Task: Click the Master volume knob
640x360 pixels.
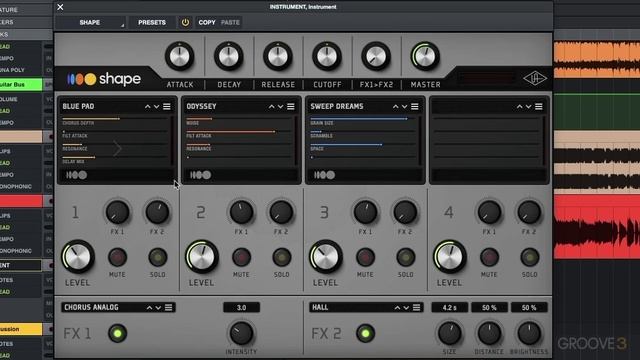Action: tap(425, 56)
